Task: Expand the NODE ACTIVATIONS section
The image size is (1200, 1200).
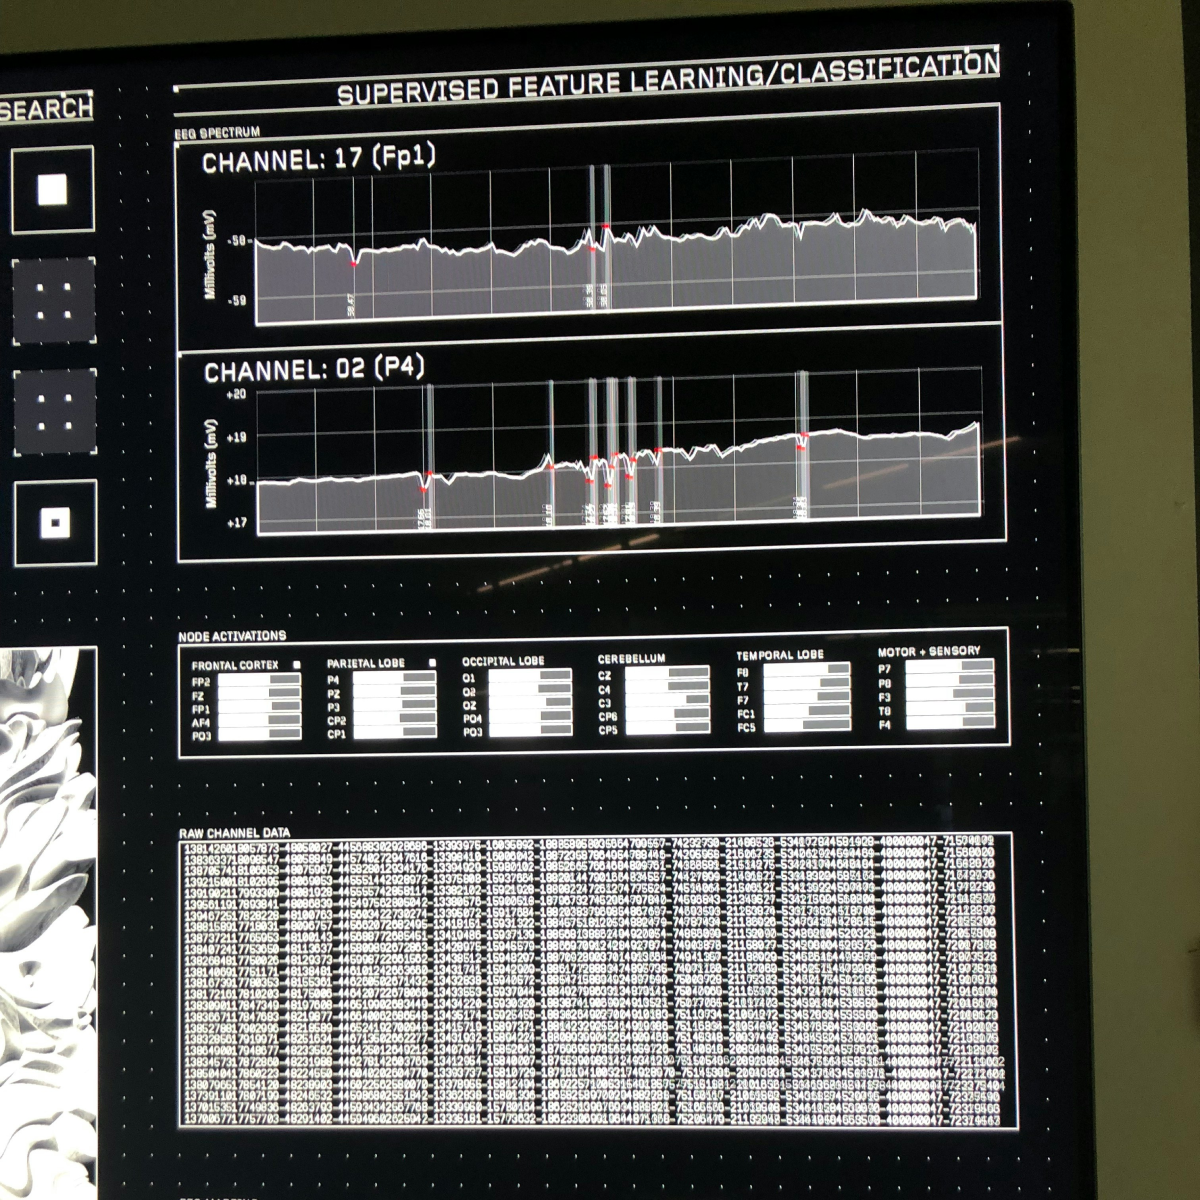Action: point(231,636)
